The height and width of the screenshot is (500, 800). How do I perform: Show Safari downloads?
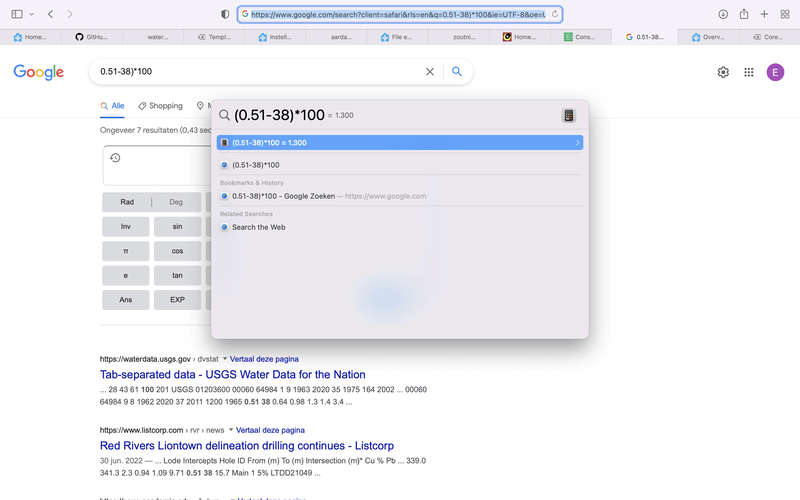(723, 14)
